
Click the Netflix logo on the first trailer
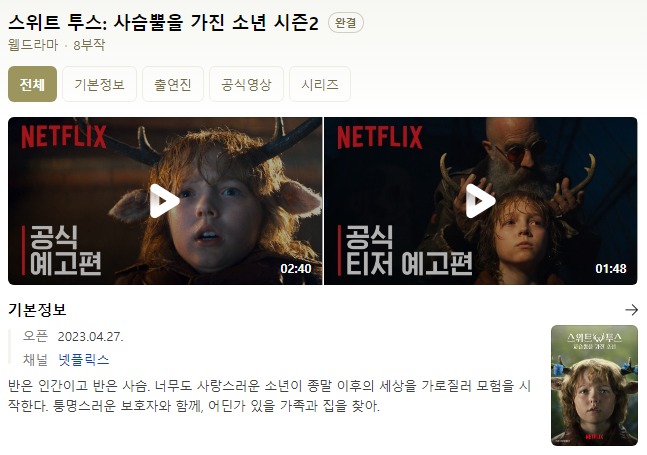pos(64,137)
